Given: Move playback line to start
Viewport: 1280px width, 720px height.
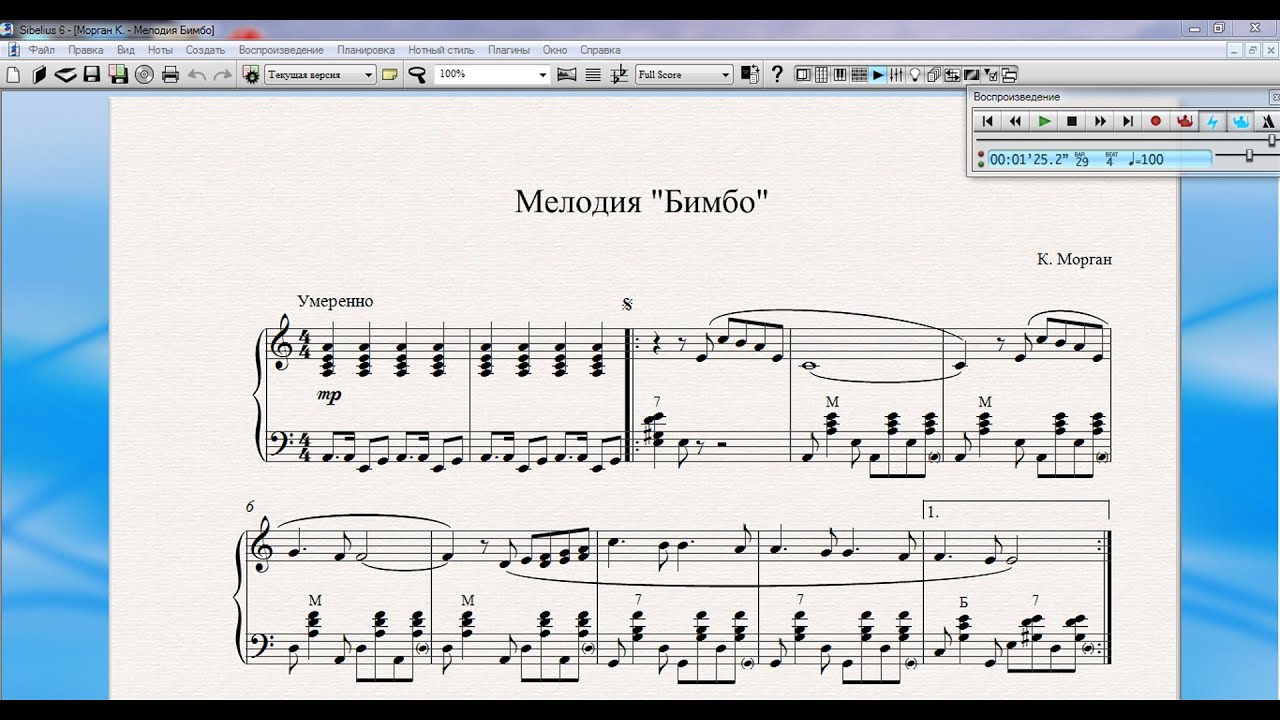Looking at the screenshot, I should (987, 121).
